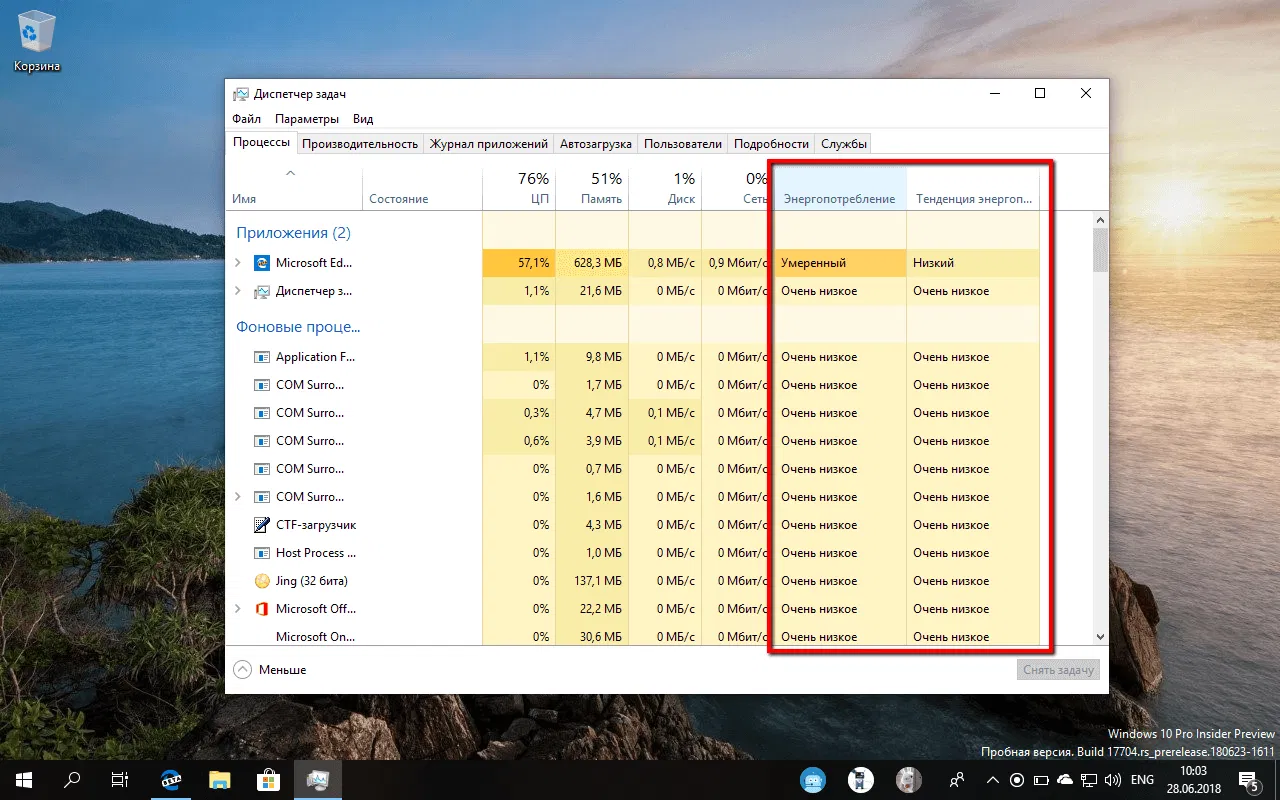Sort by the ЦП column header
This screenshot has width=1280, height=800.
[519, 188]
